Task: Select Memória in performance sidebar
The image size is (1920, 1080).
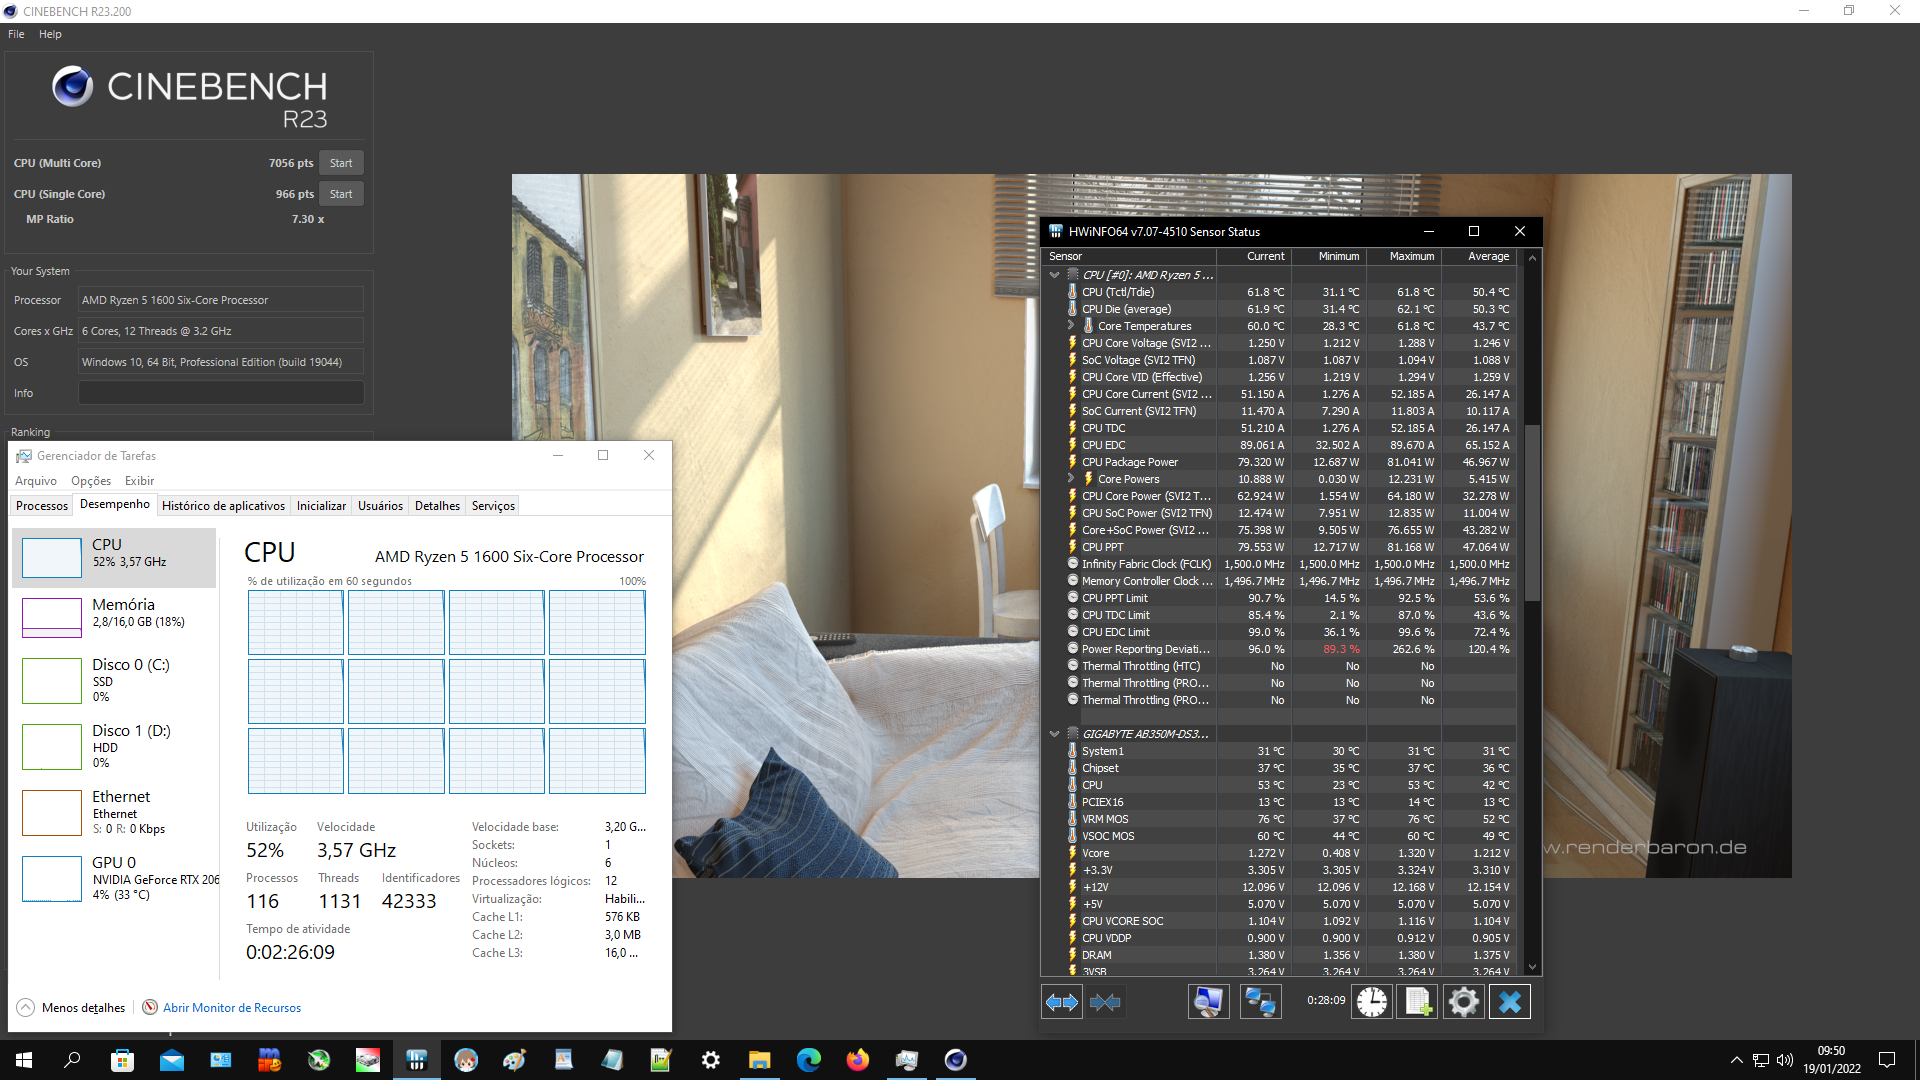Action: [114, 617]
